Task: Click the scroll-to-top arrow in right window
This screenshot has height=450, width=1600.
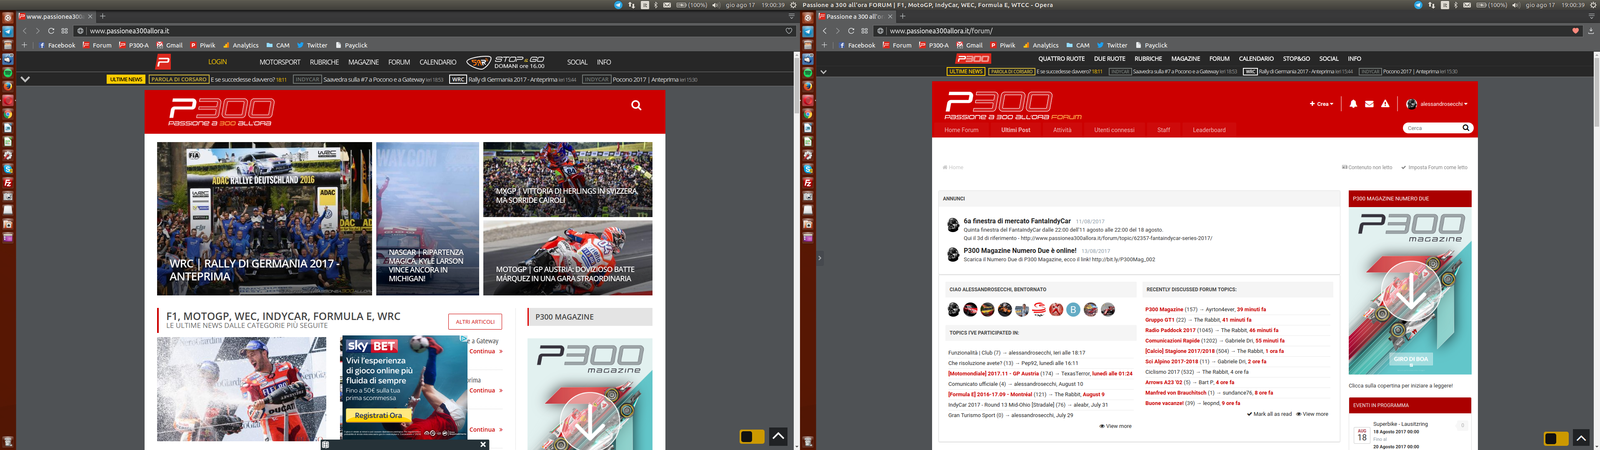Action: coord(1580,437)
